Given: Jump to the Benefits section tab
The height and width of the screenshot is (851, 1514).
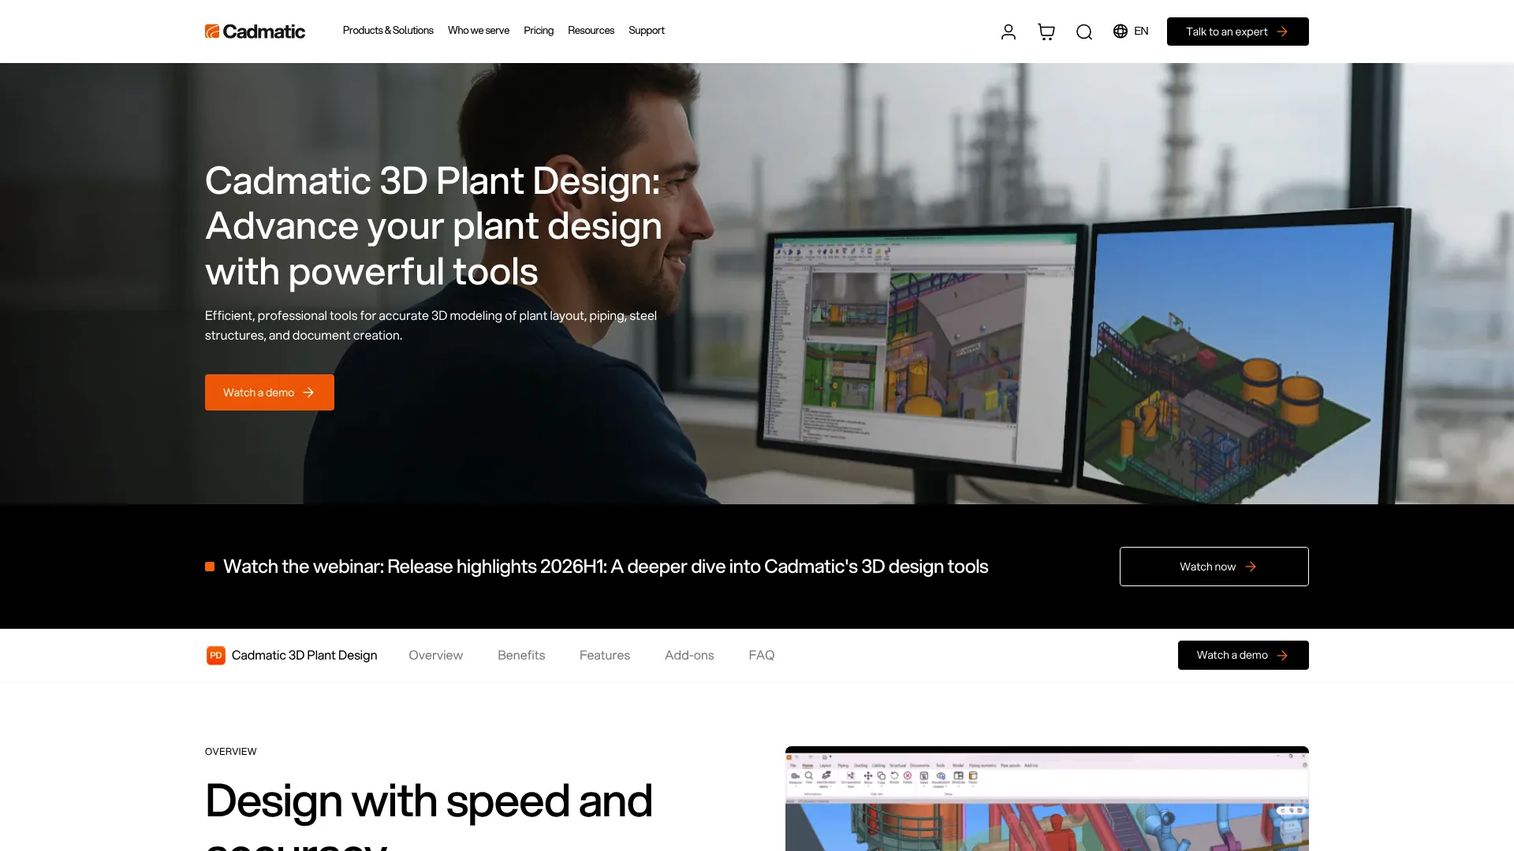Looking at the screenshot, I should click(x=521, y=655).
